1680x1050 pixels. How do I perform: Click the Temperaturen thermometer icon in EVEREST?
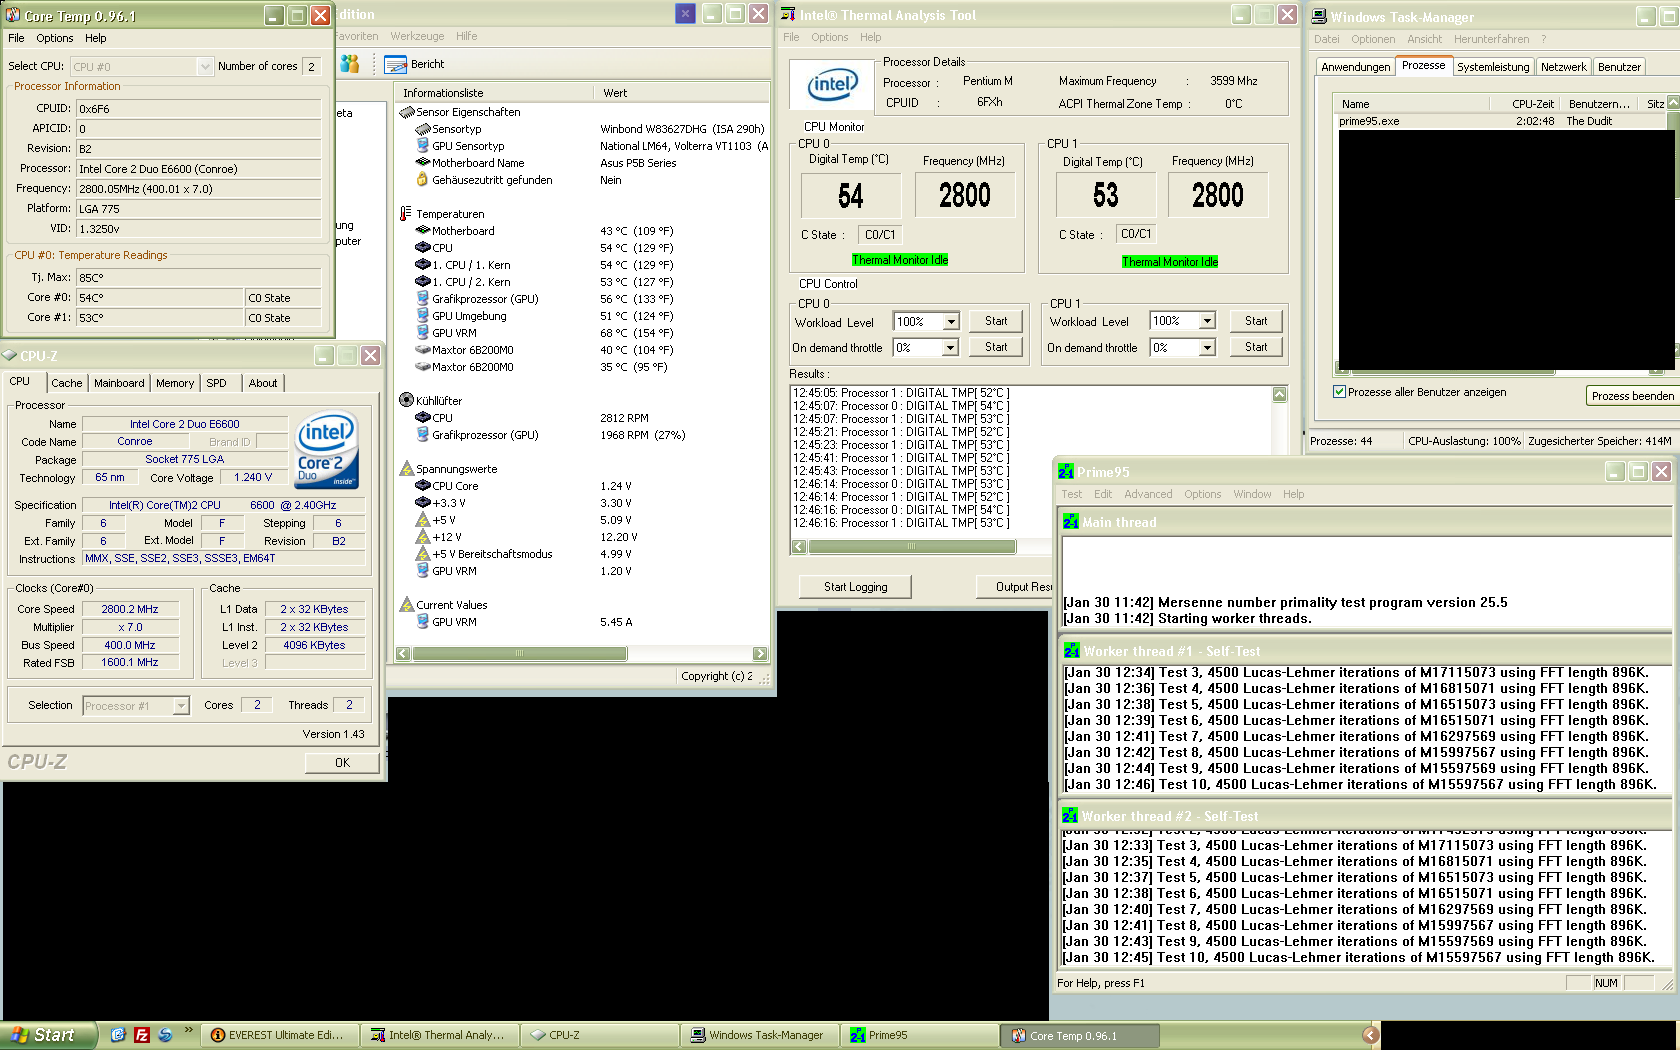click(406, 214)
